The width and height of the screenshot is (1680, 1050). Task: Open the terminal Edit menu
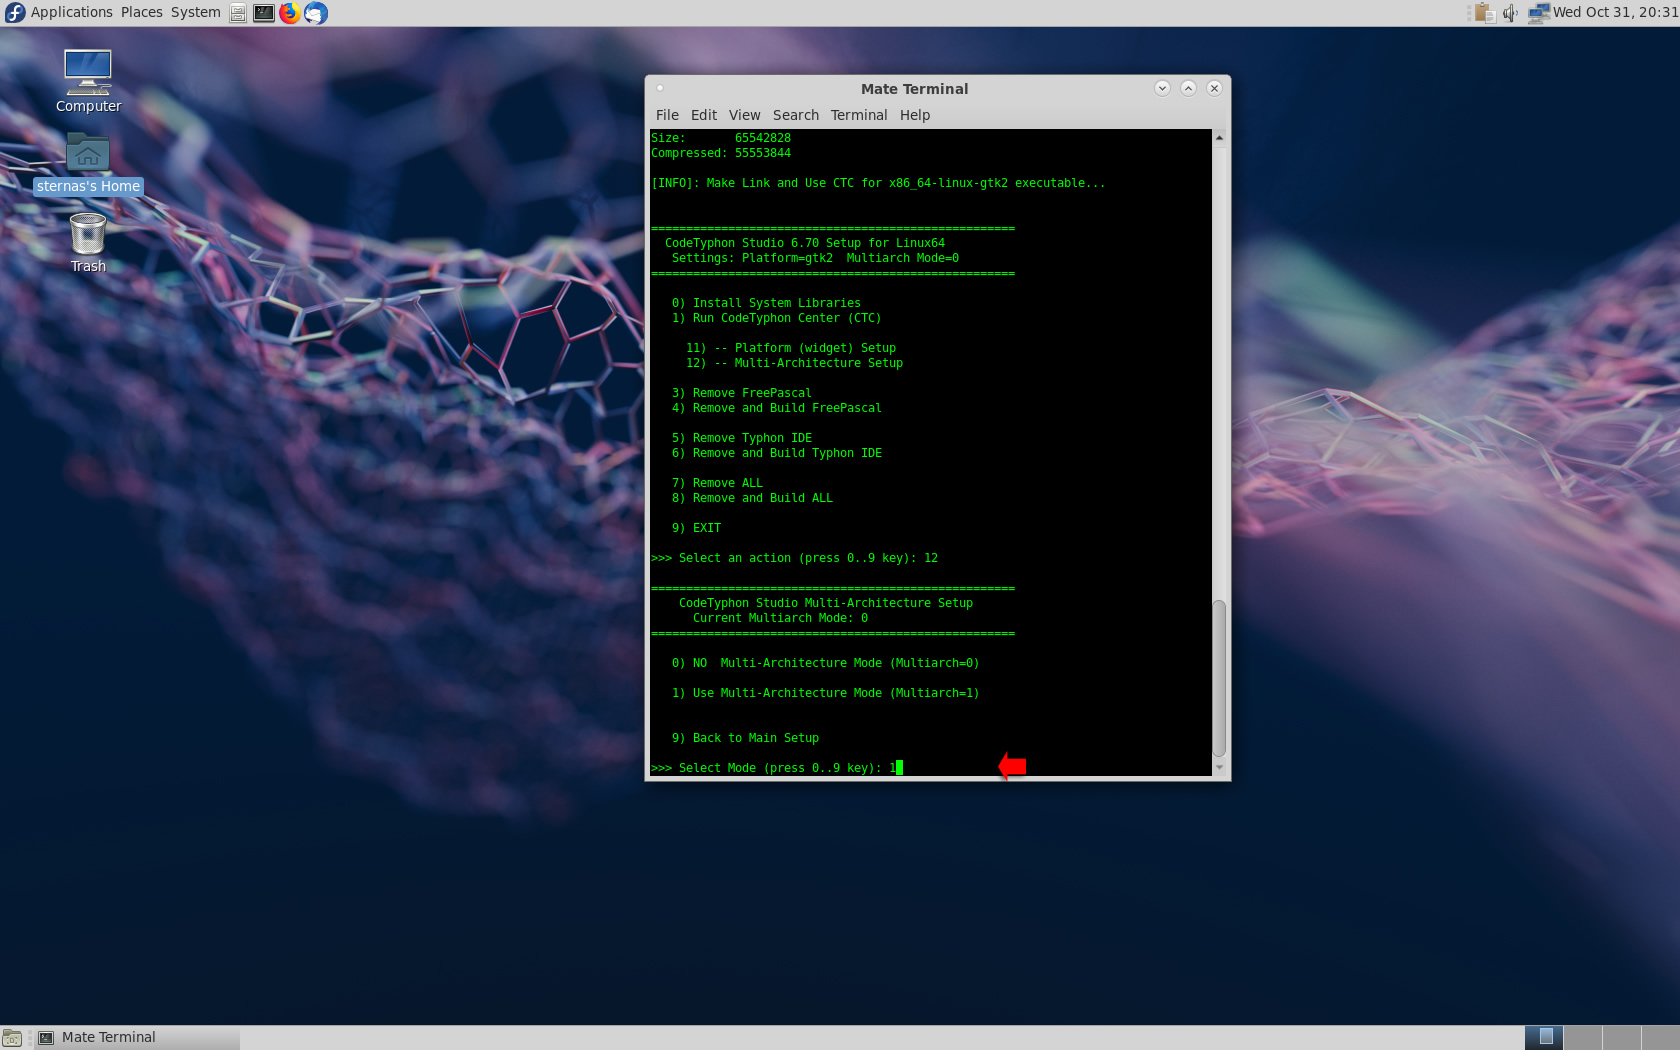click(704, 115)
